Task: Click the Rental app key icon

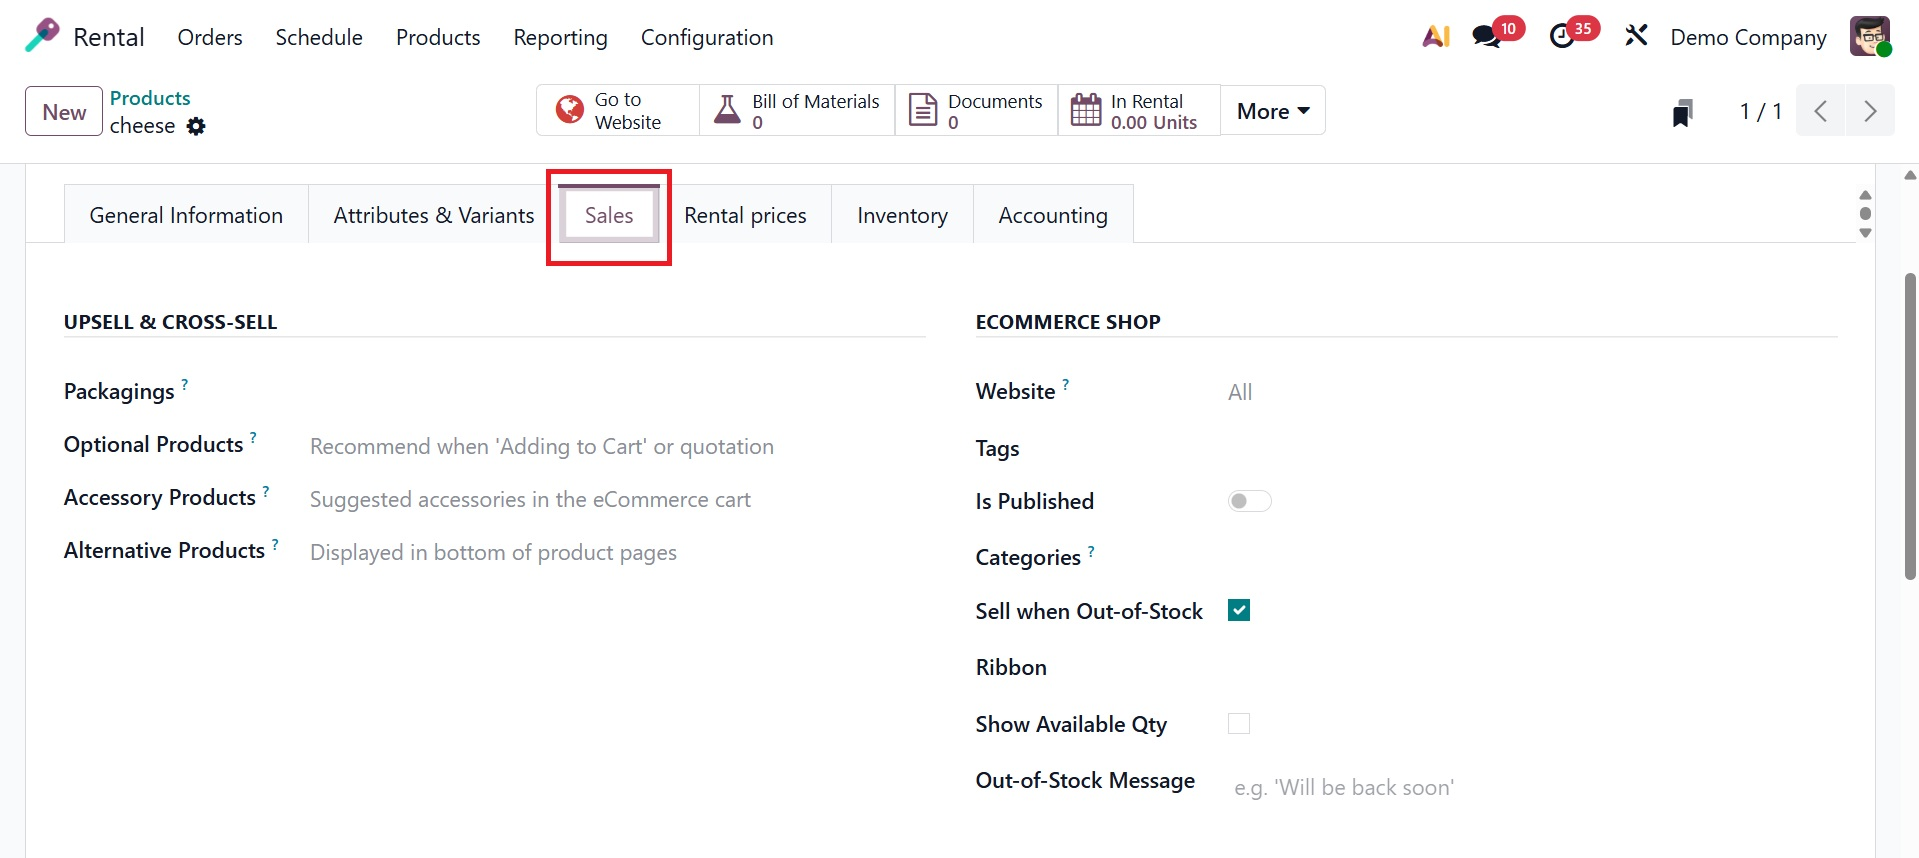Action: (x=42, y=37)
